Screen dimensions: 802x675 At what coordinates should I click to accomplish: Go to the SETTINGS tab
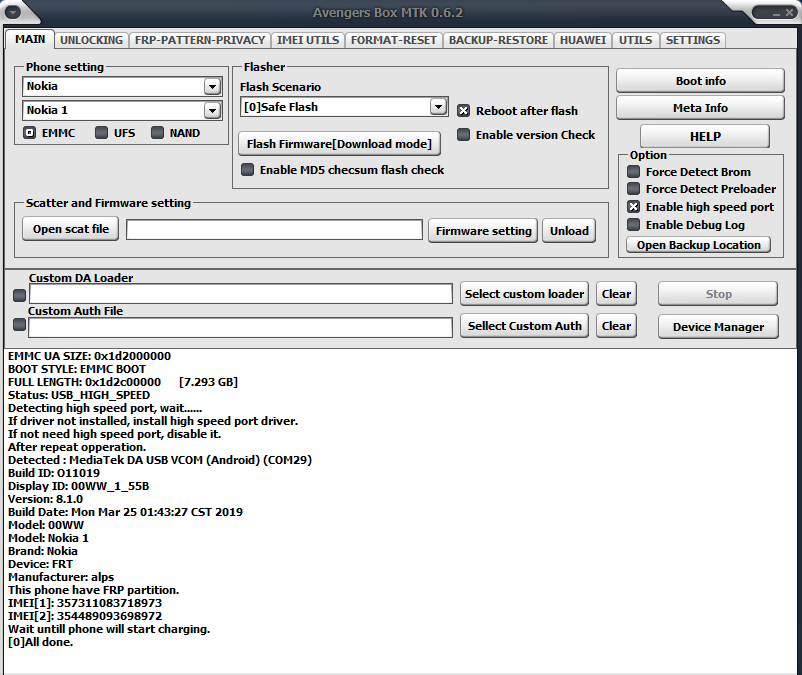point(693,40)
